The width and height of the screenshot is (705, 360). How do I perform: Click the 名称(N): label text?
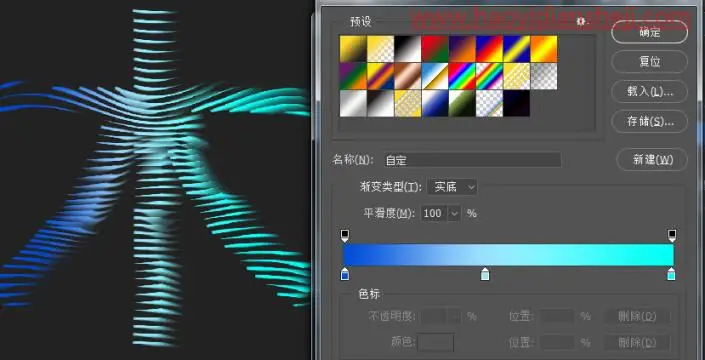pos(353,160)
